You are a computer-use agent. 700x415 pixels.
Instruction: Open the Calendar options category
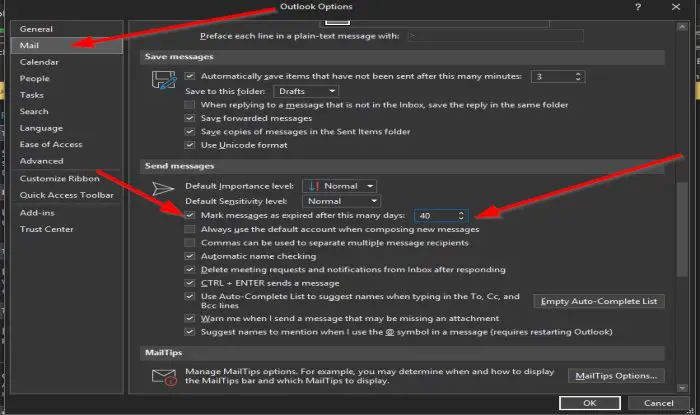pyautogui.click(x=67, y=62)
